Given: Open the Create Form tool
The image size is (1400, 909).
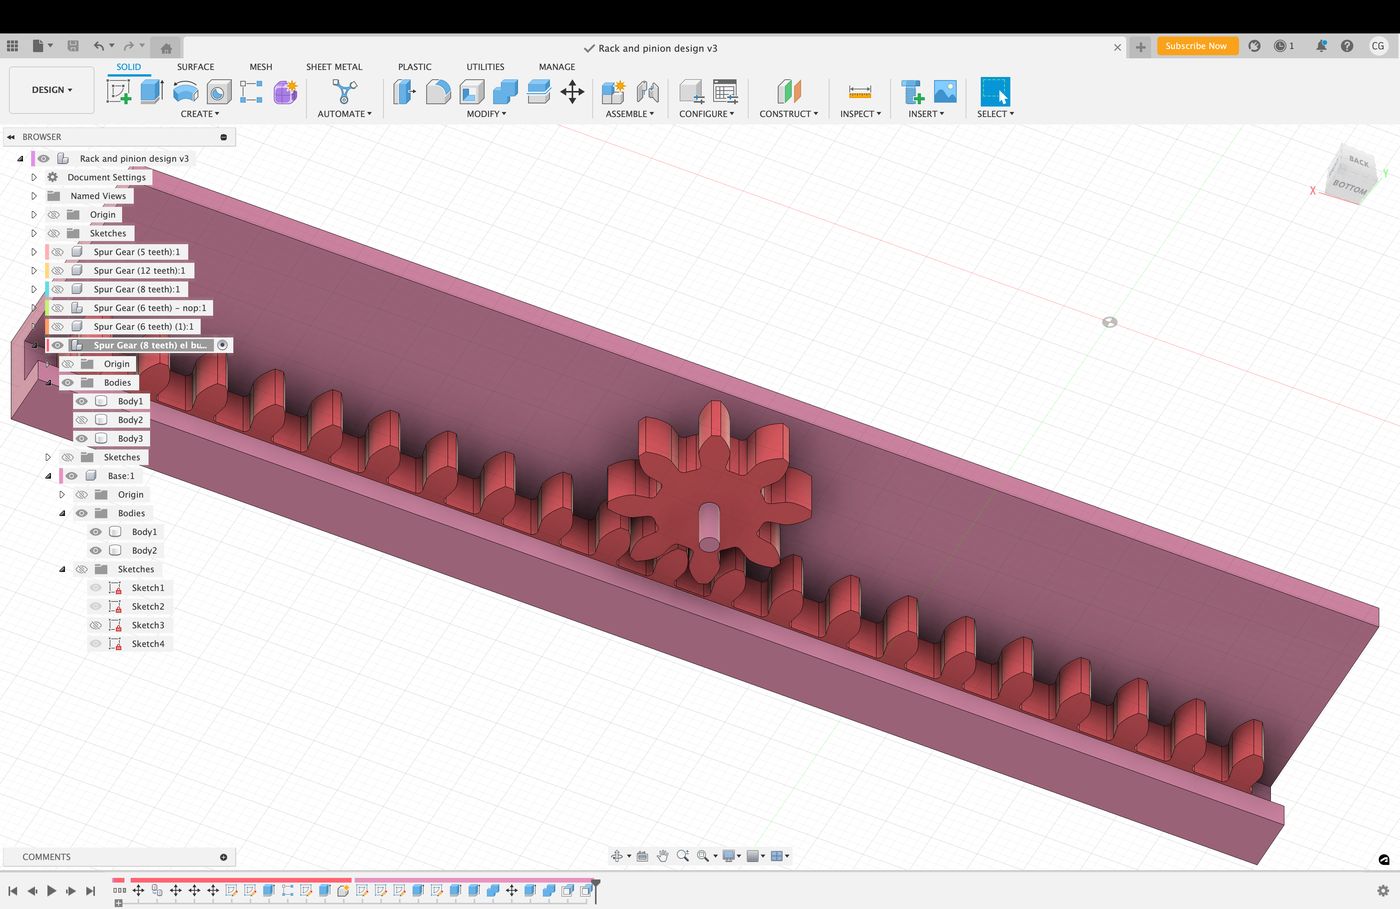Looking at the screenshot, I should pyautogui.click(x=285, y=92).
